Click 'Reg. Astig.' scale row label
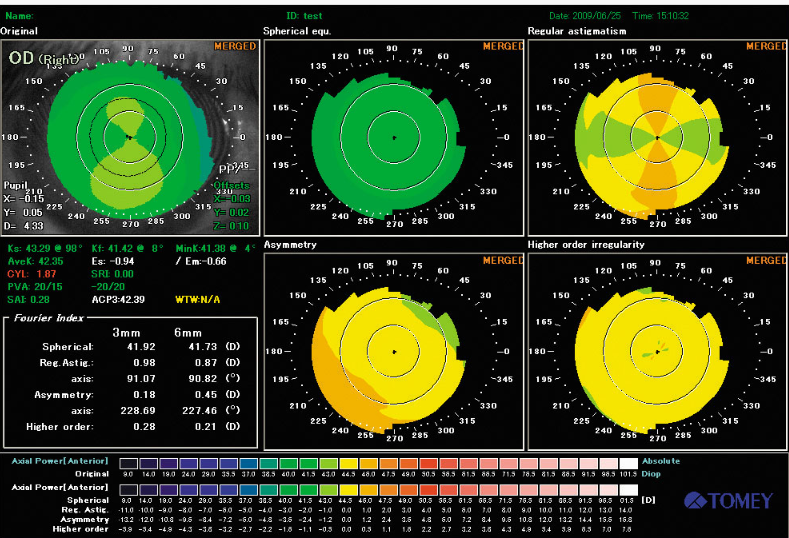Viewport: 789px width, 538px height. [89, 510]
